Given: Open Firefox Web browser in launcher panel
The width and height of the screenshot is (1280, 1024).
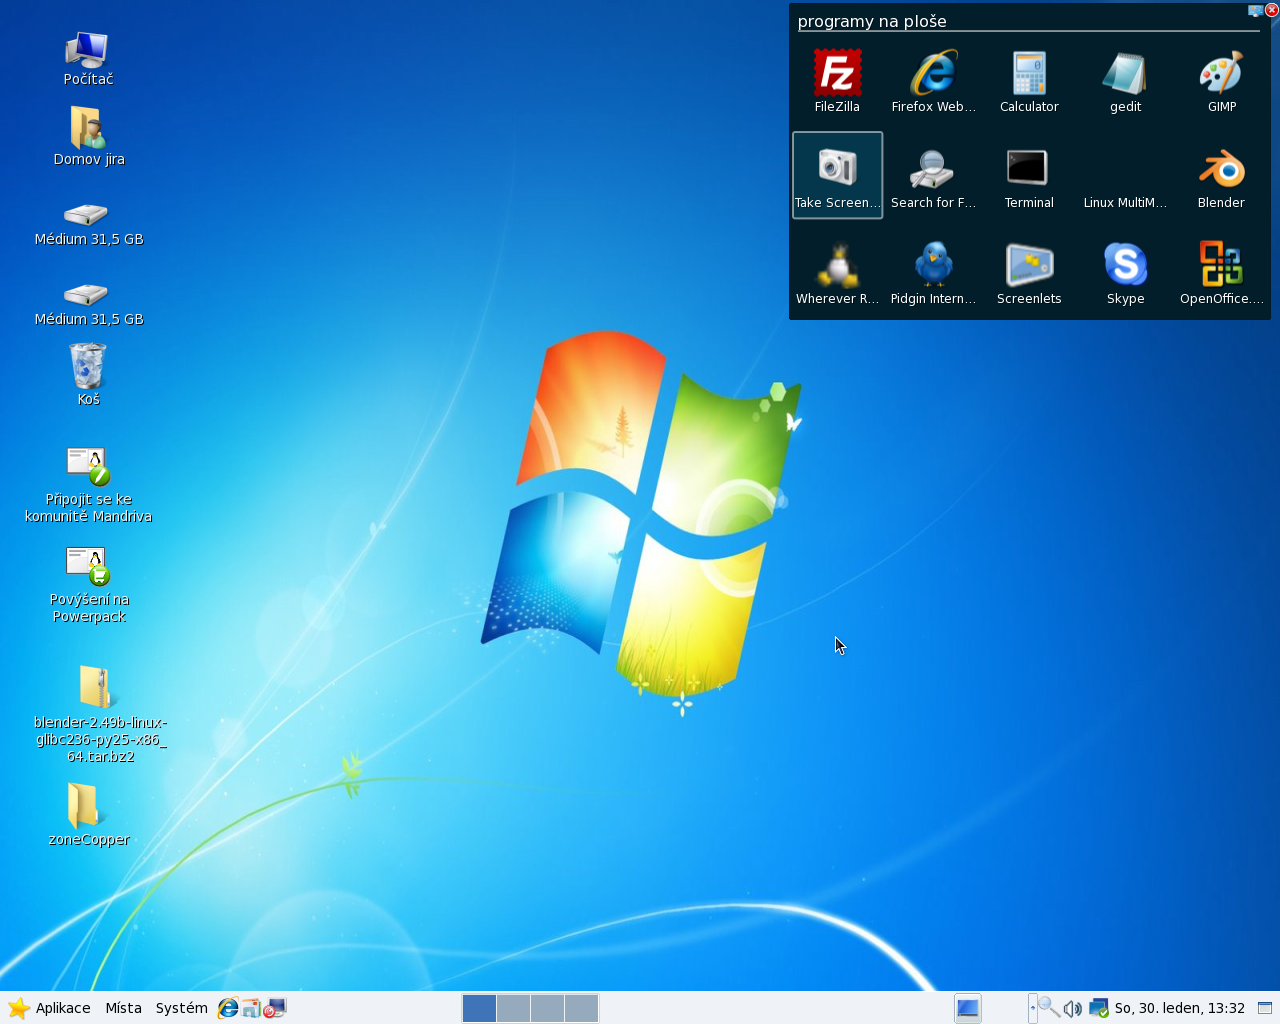Looking at the screenshot, I should (933, 80).
